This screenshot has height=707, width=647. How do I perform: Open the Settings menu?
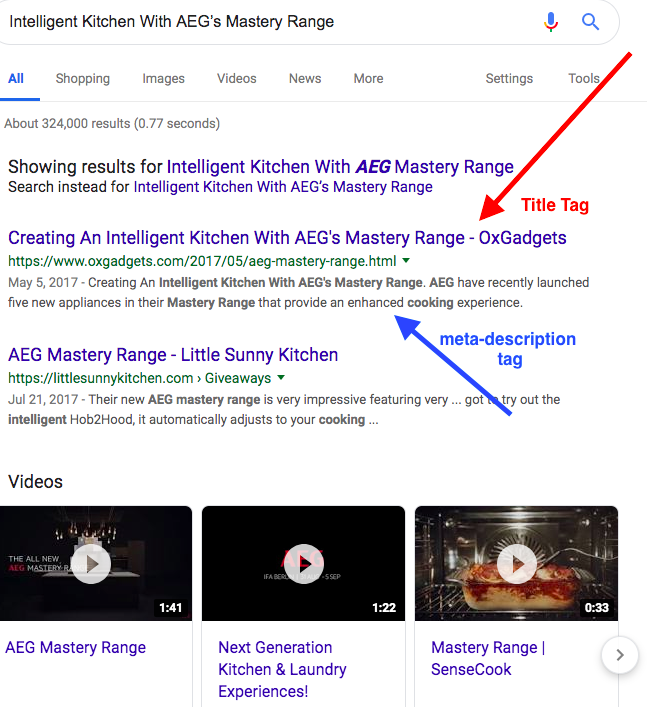[x=509, y=78]
